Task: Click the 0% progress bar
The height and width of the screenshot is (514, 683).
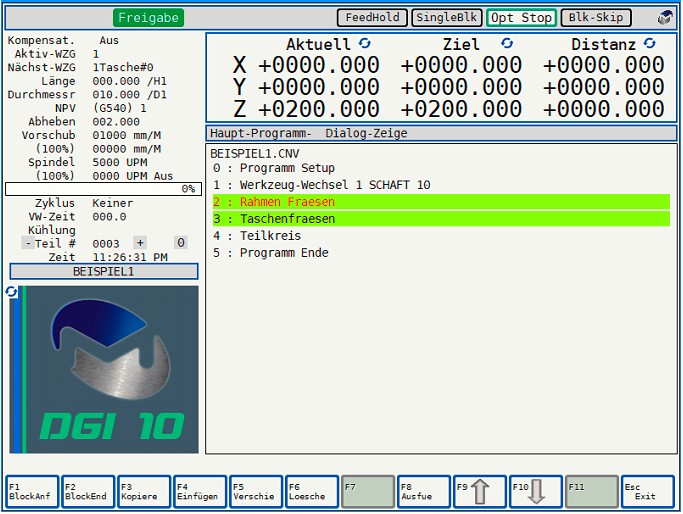Action: (x=103, y=189)
